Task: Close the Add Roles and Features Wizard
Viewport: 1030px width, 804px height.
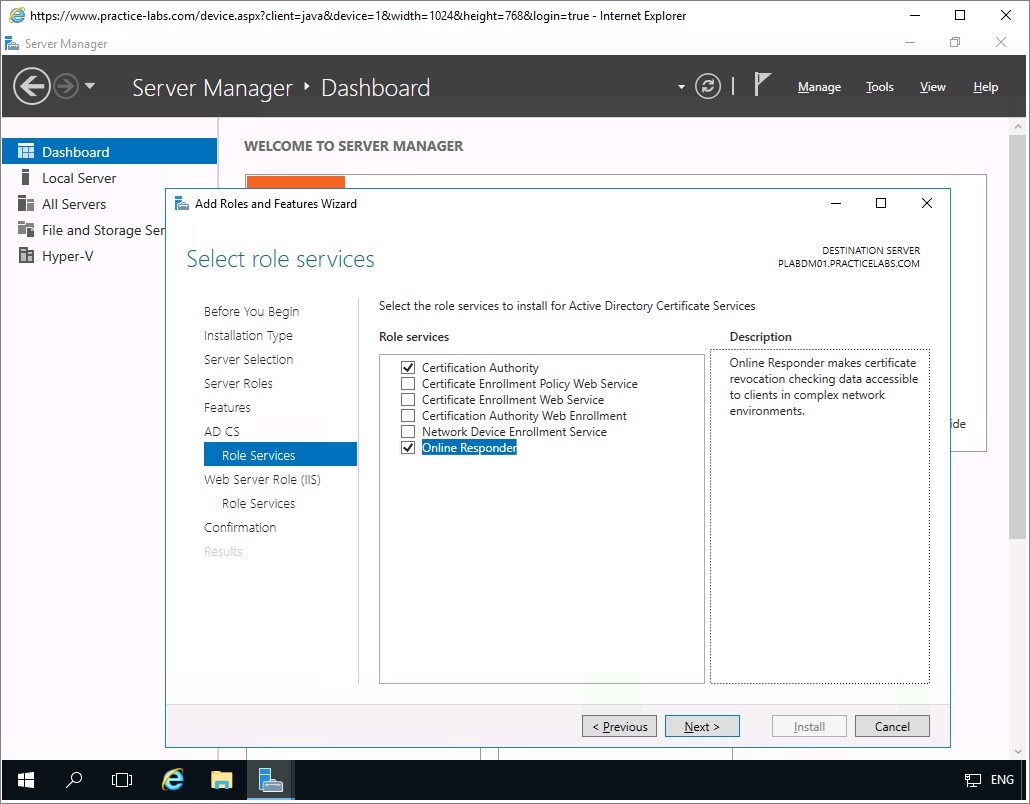Action: pyautogui.click(x=927, y=203)
